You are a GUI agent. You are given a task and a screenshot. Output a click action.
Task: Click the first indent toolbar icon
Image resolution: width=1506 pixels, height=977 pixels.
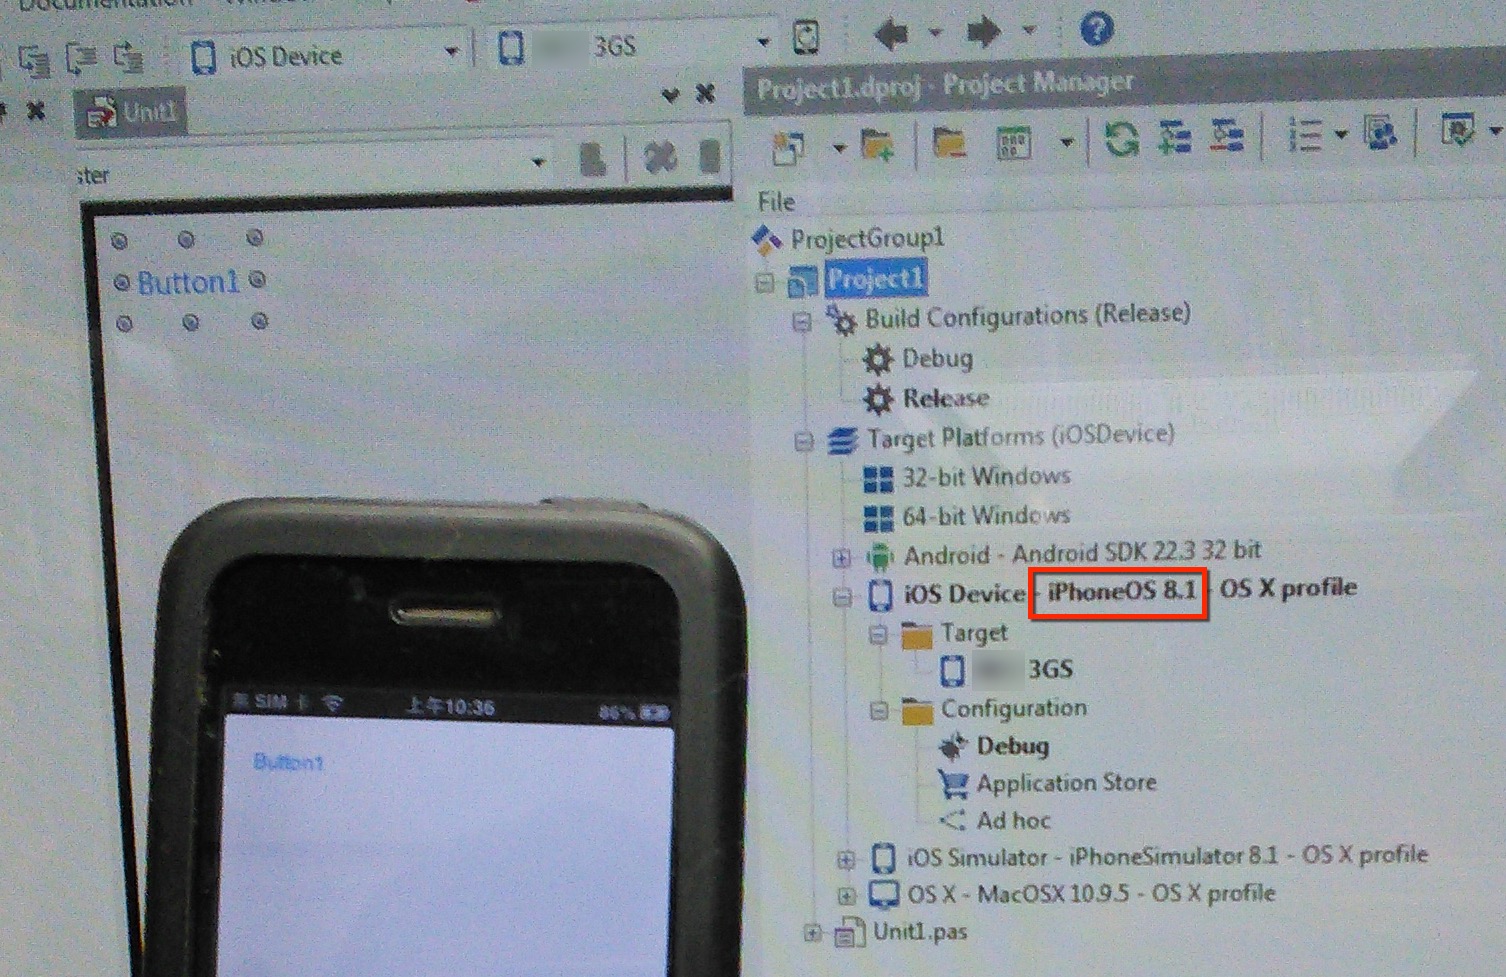[x=34, y=61]
